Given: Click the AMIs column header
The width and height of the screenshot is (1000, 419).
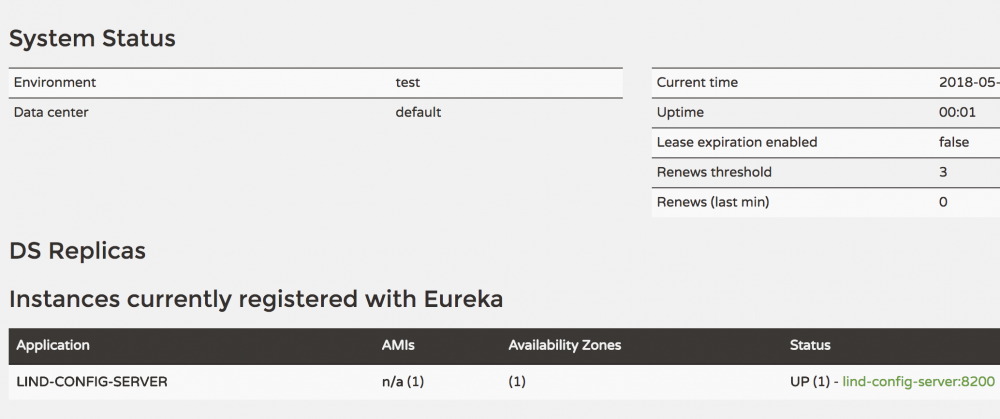Looking at the screenshot, I should [398, 345].
